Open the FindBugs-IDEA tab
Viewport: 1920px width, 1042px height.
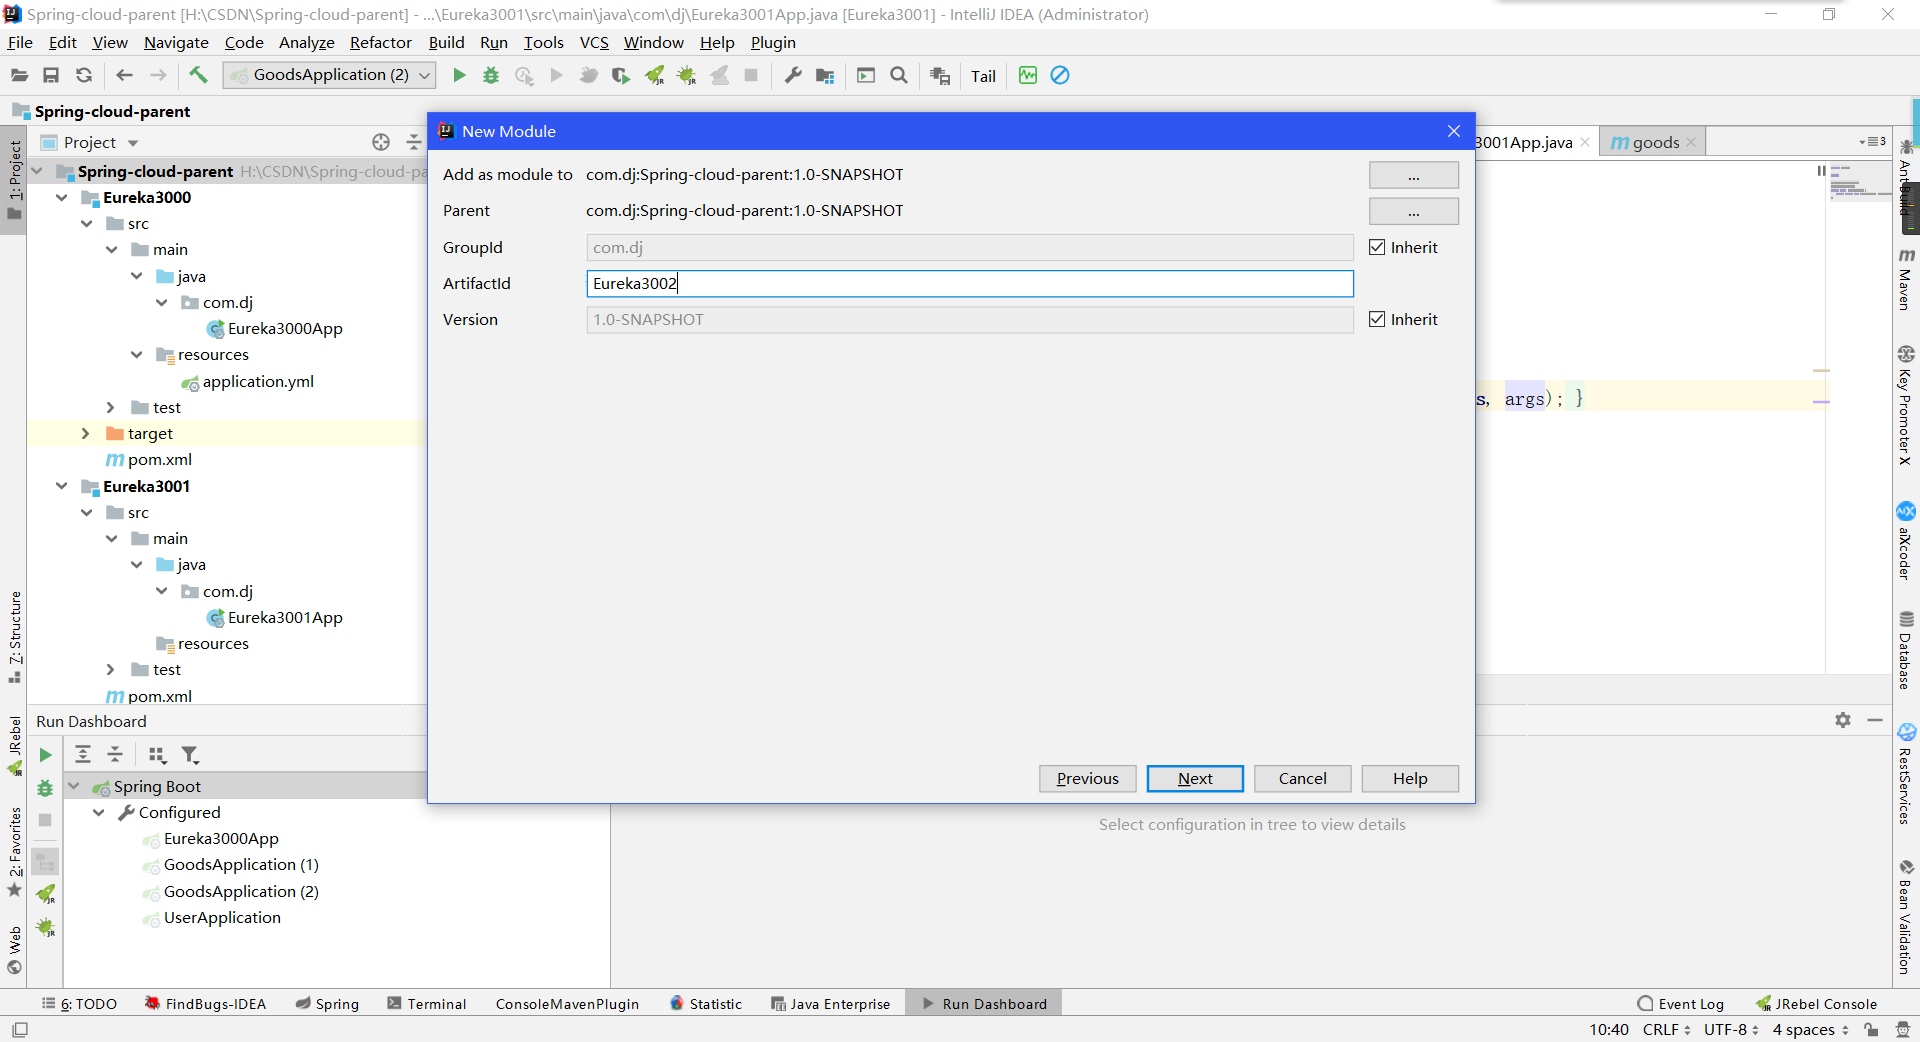tap(205, 1004)
